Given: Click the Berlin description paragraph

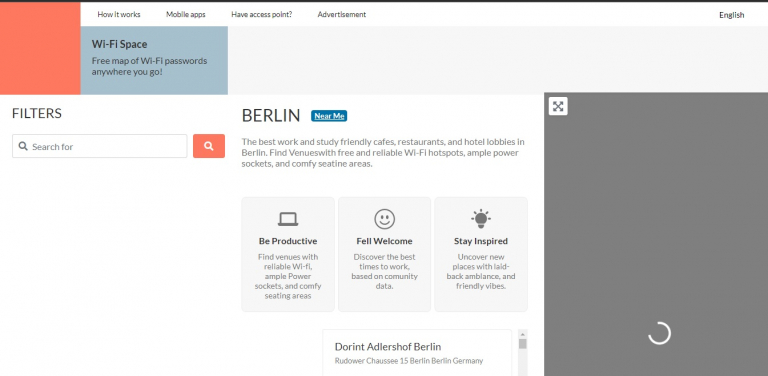Looking at the screenshot, I should 383,153.
